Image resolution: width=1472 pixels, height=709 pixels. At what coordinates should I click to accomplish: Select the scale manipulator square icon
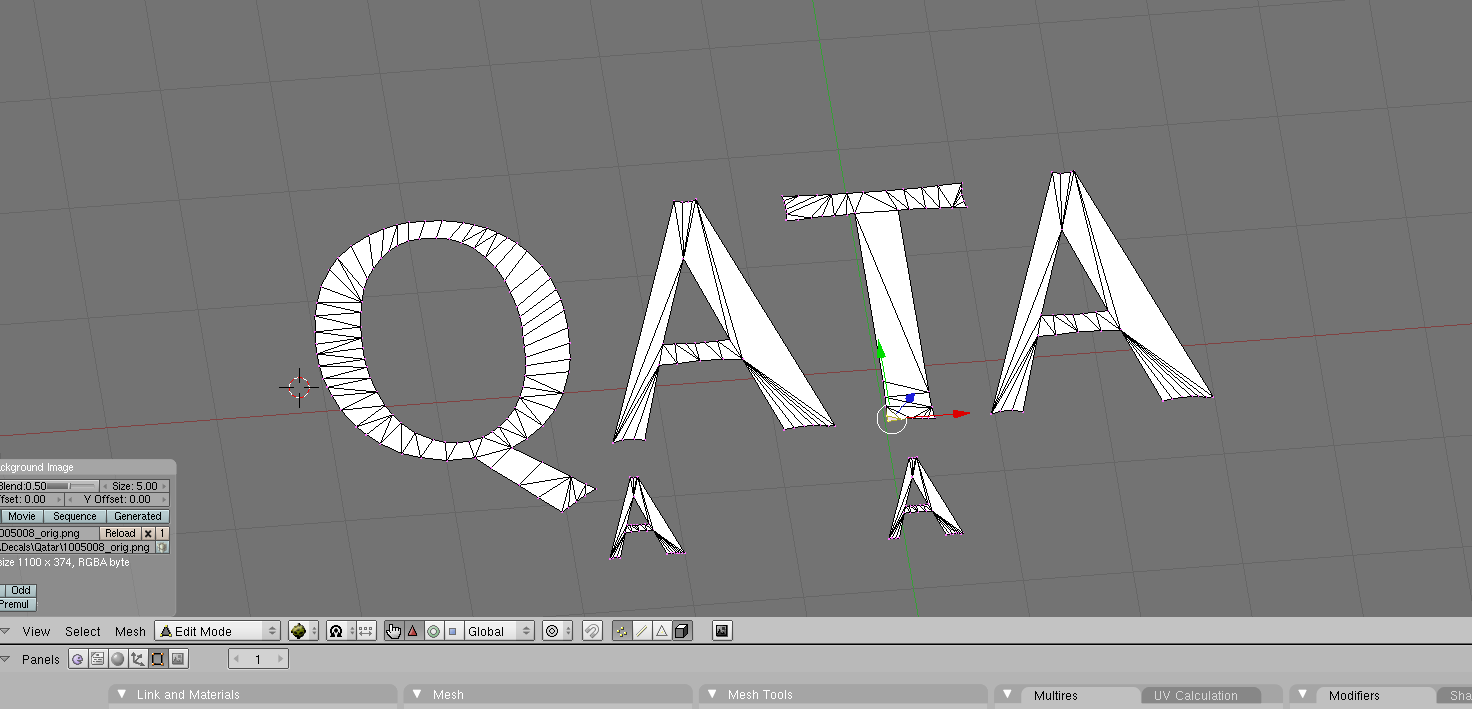(x=452, y=631)
